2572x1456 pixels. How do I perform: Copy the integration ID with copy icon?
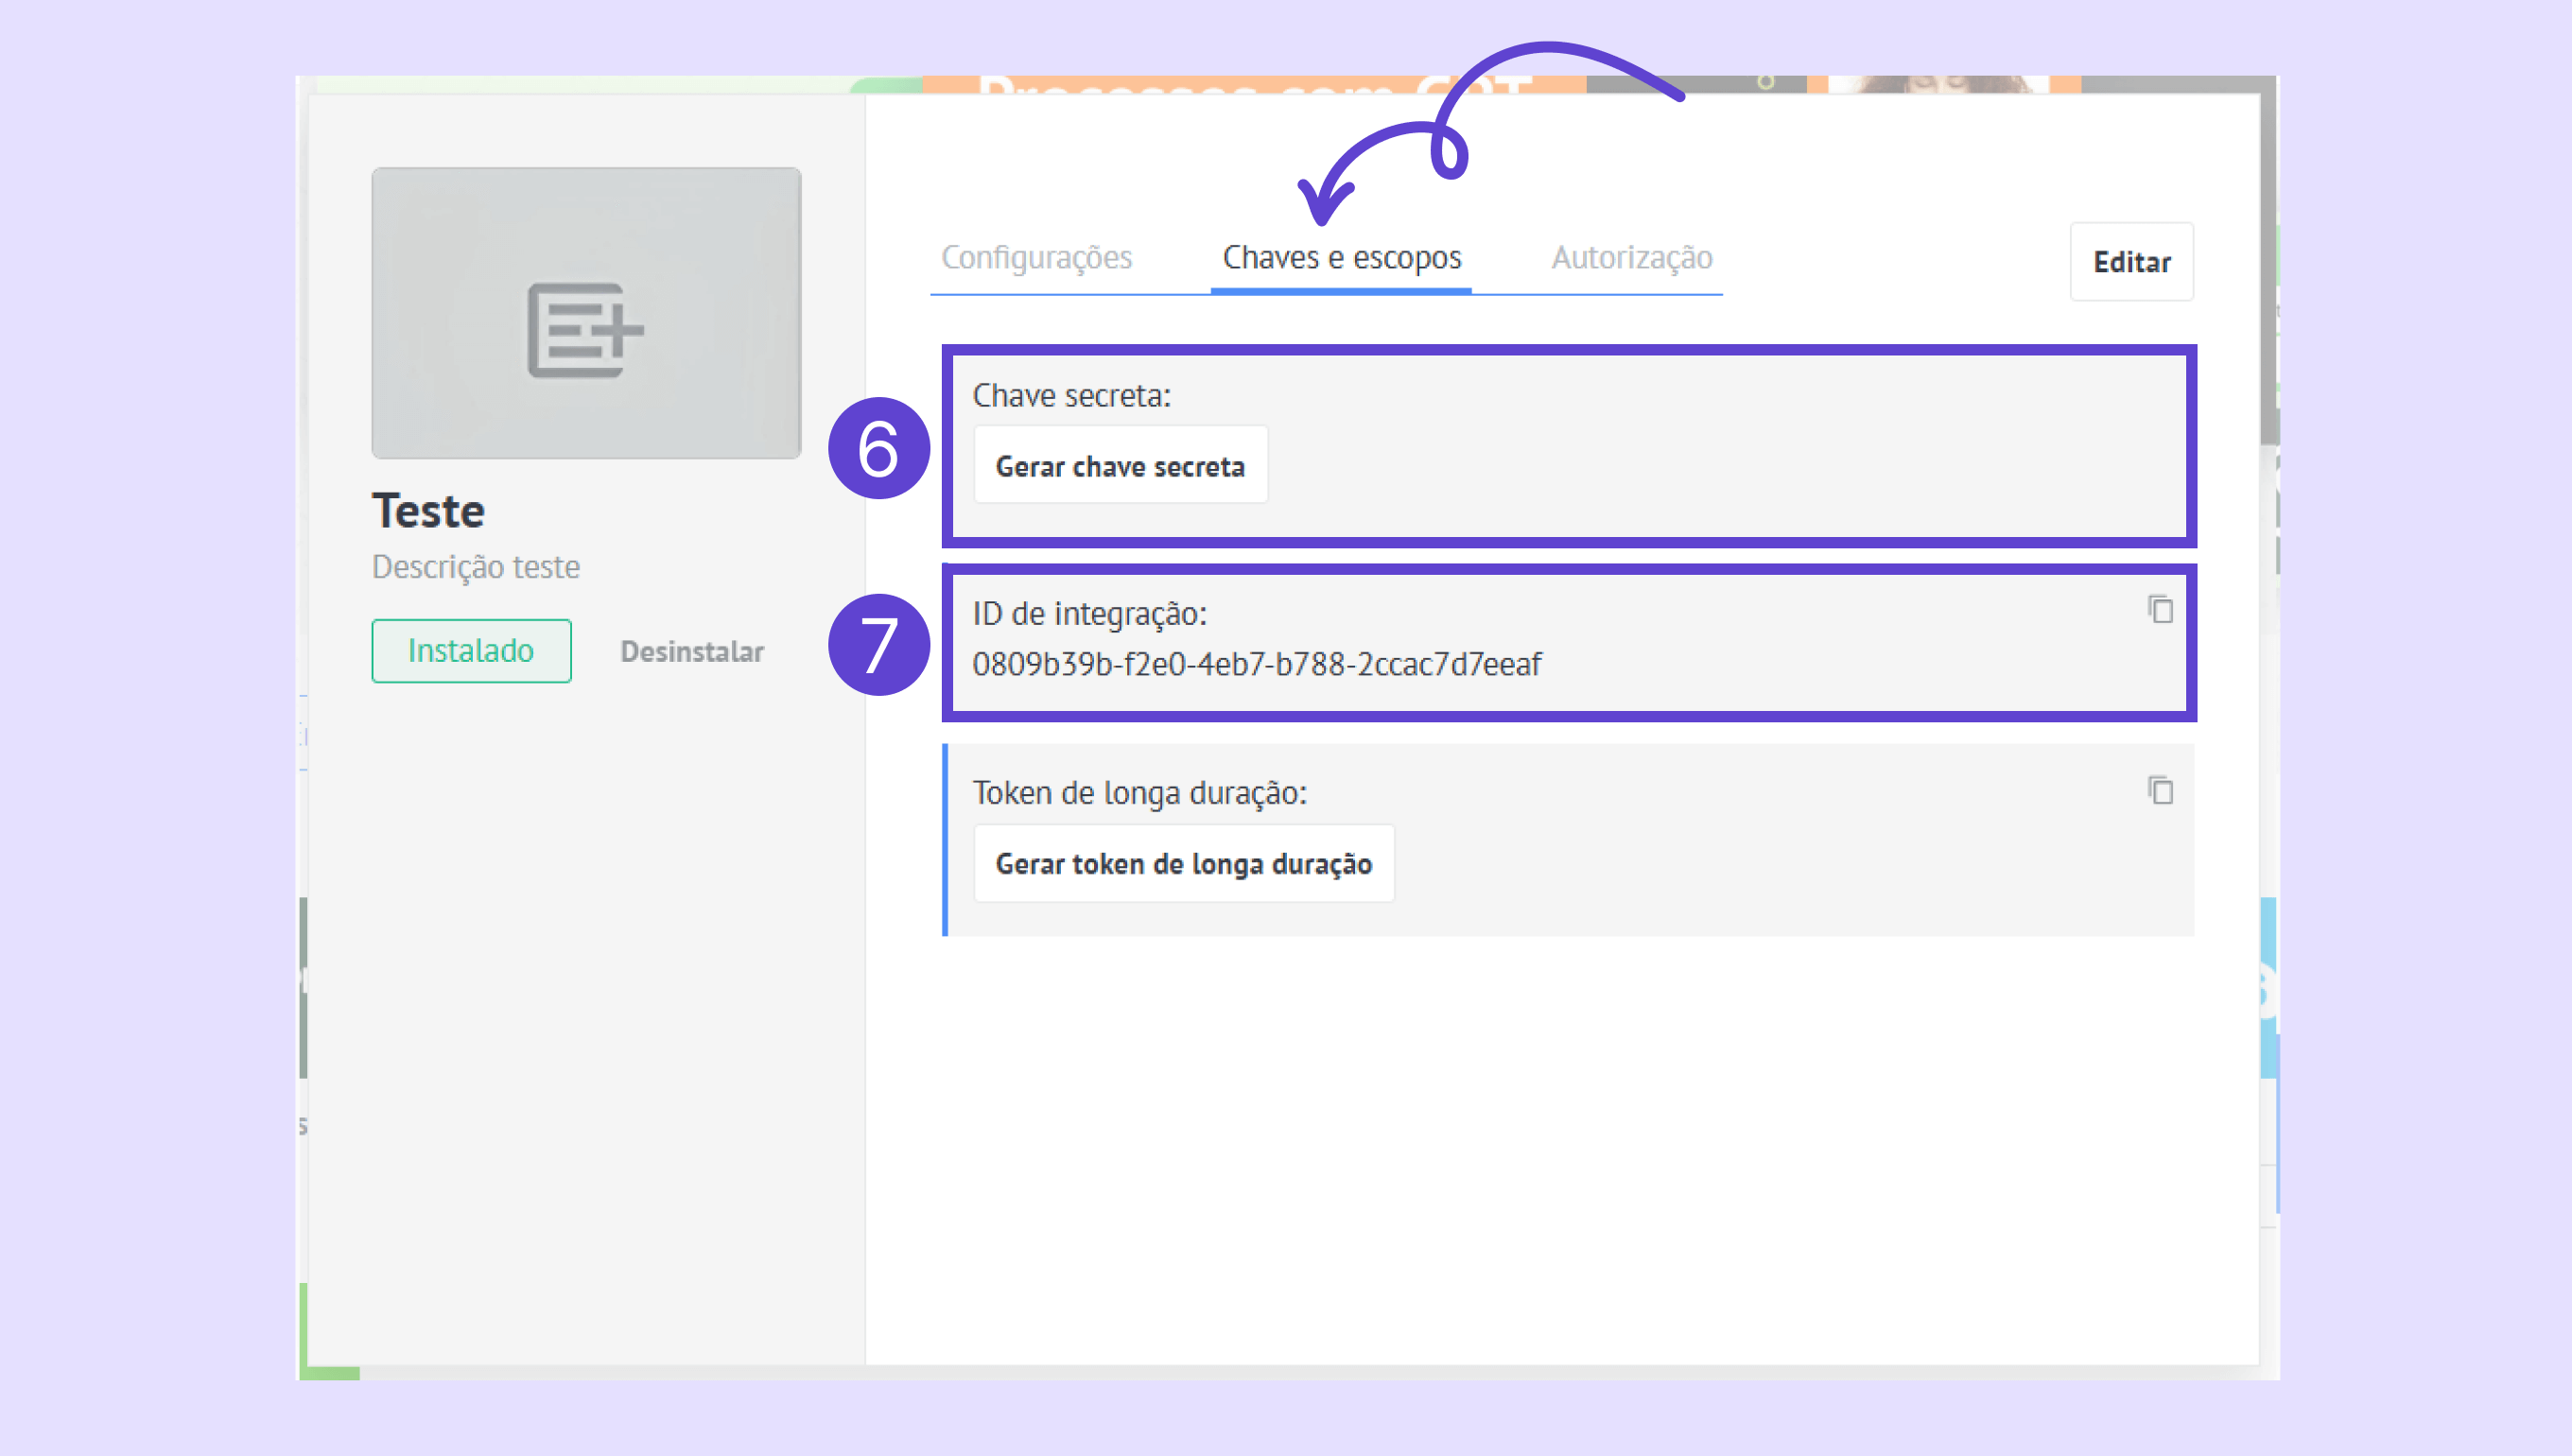click(x=2160, y=609)
